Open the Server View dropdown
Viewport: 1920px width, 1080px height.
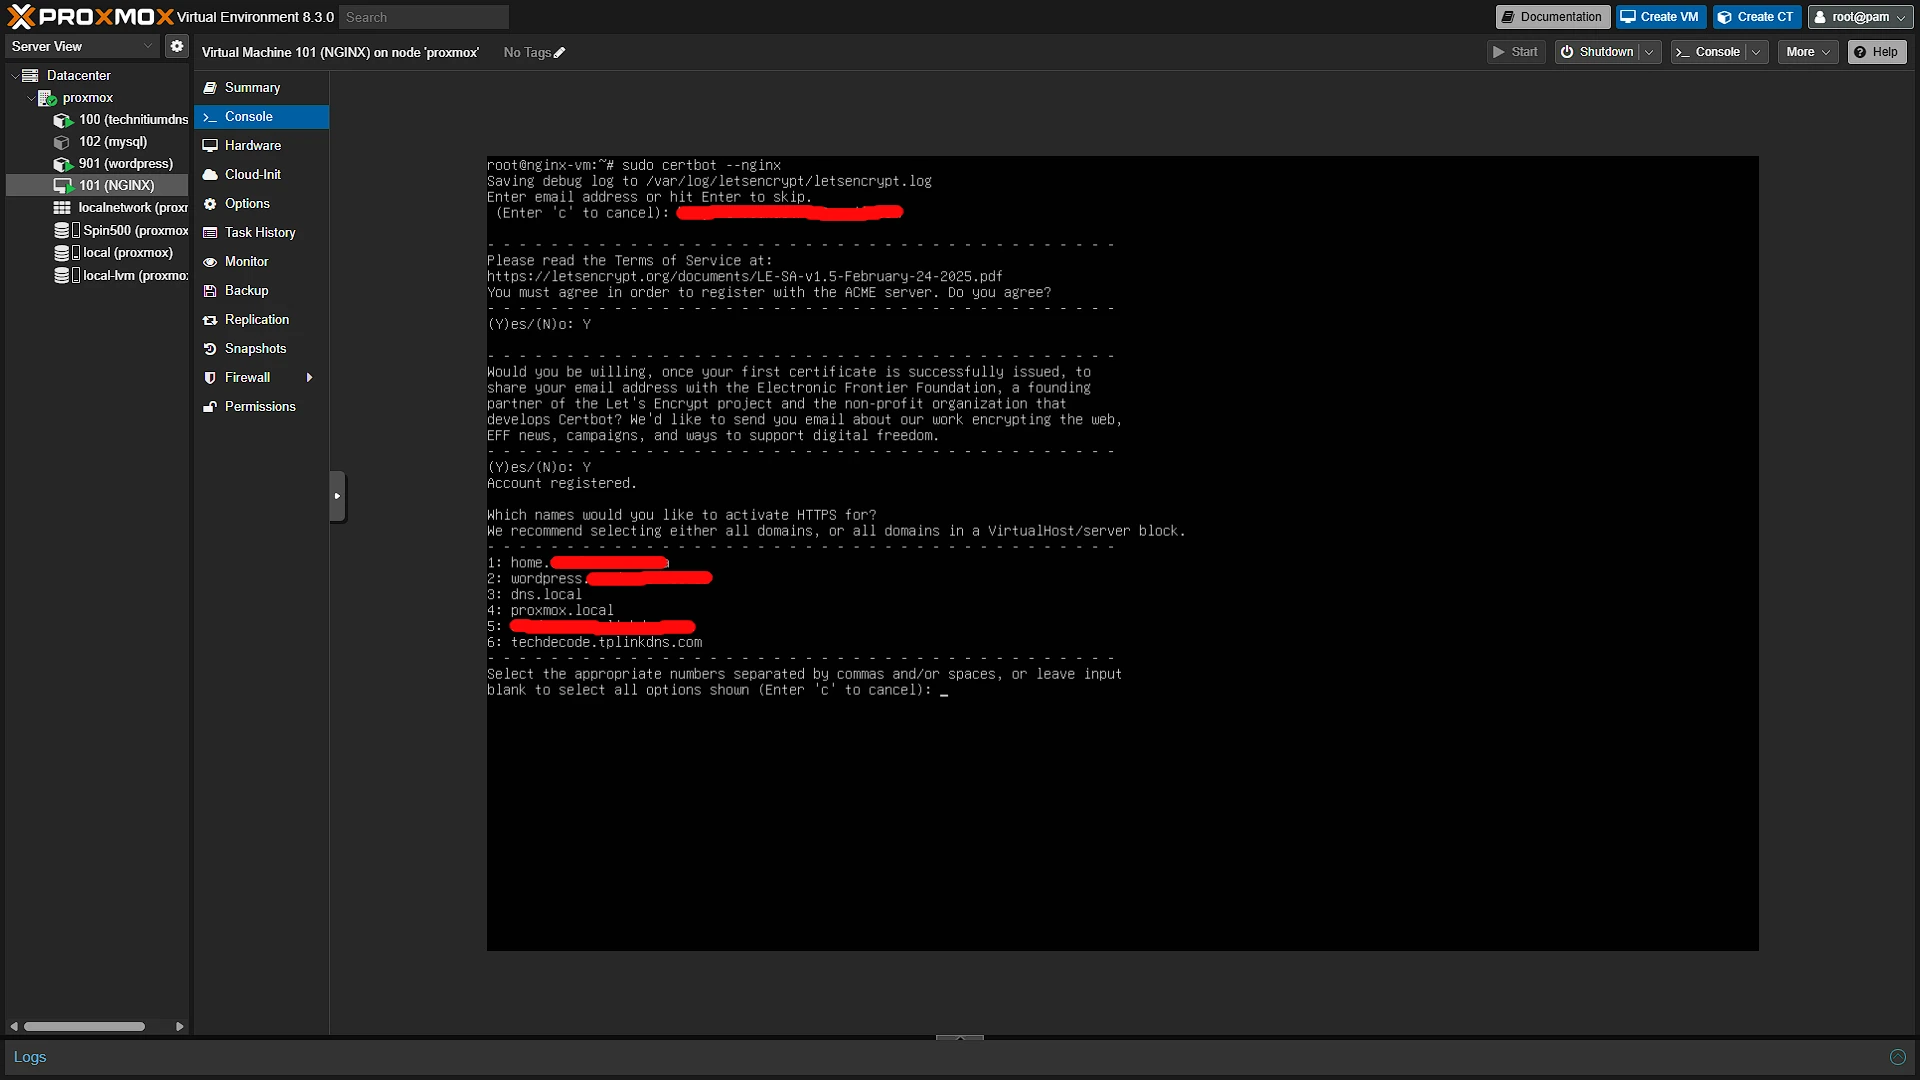pyautogui.click(x=81, y=47)
